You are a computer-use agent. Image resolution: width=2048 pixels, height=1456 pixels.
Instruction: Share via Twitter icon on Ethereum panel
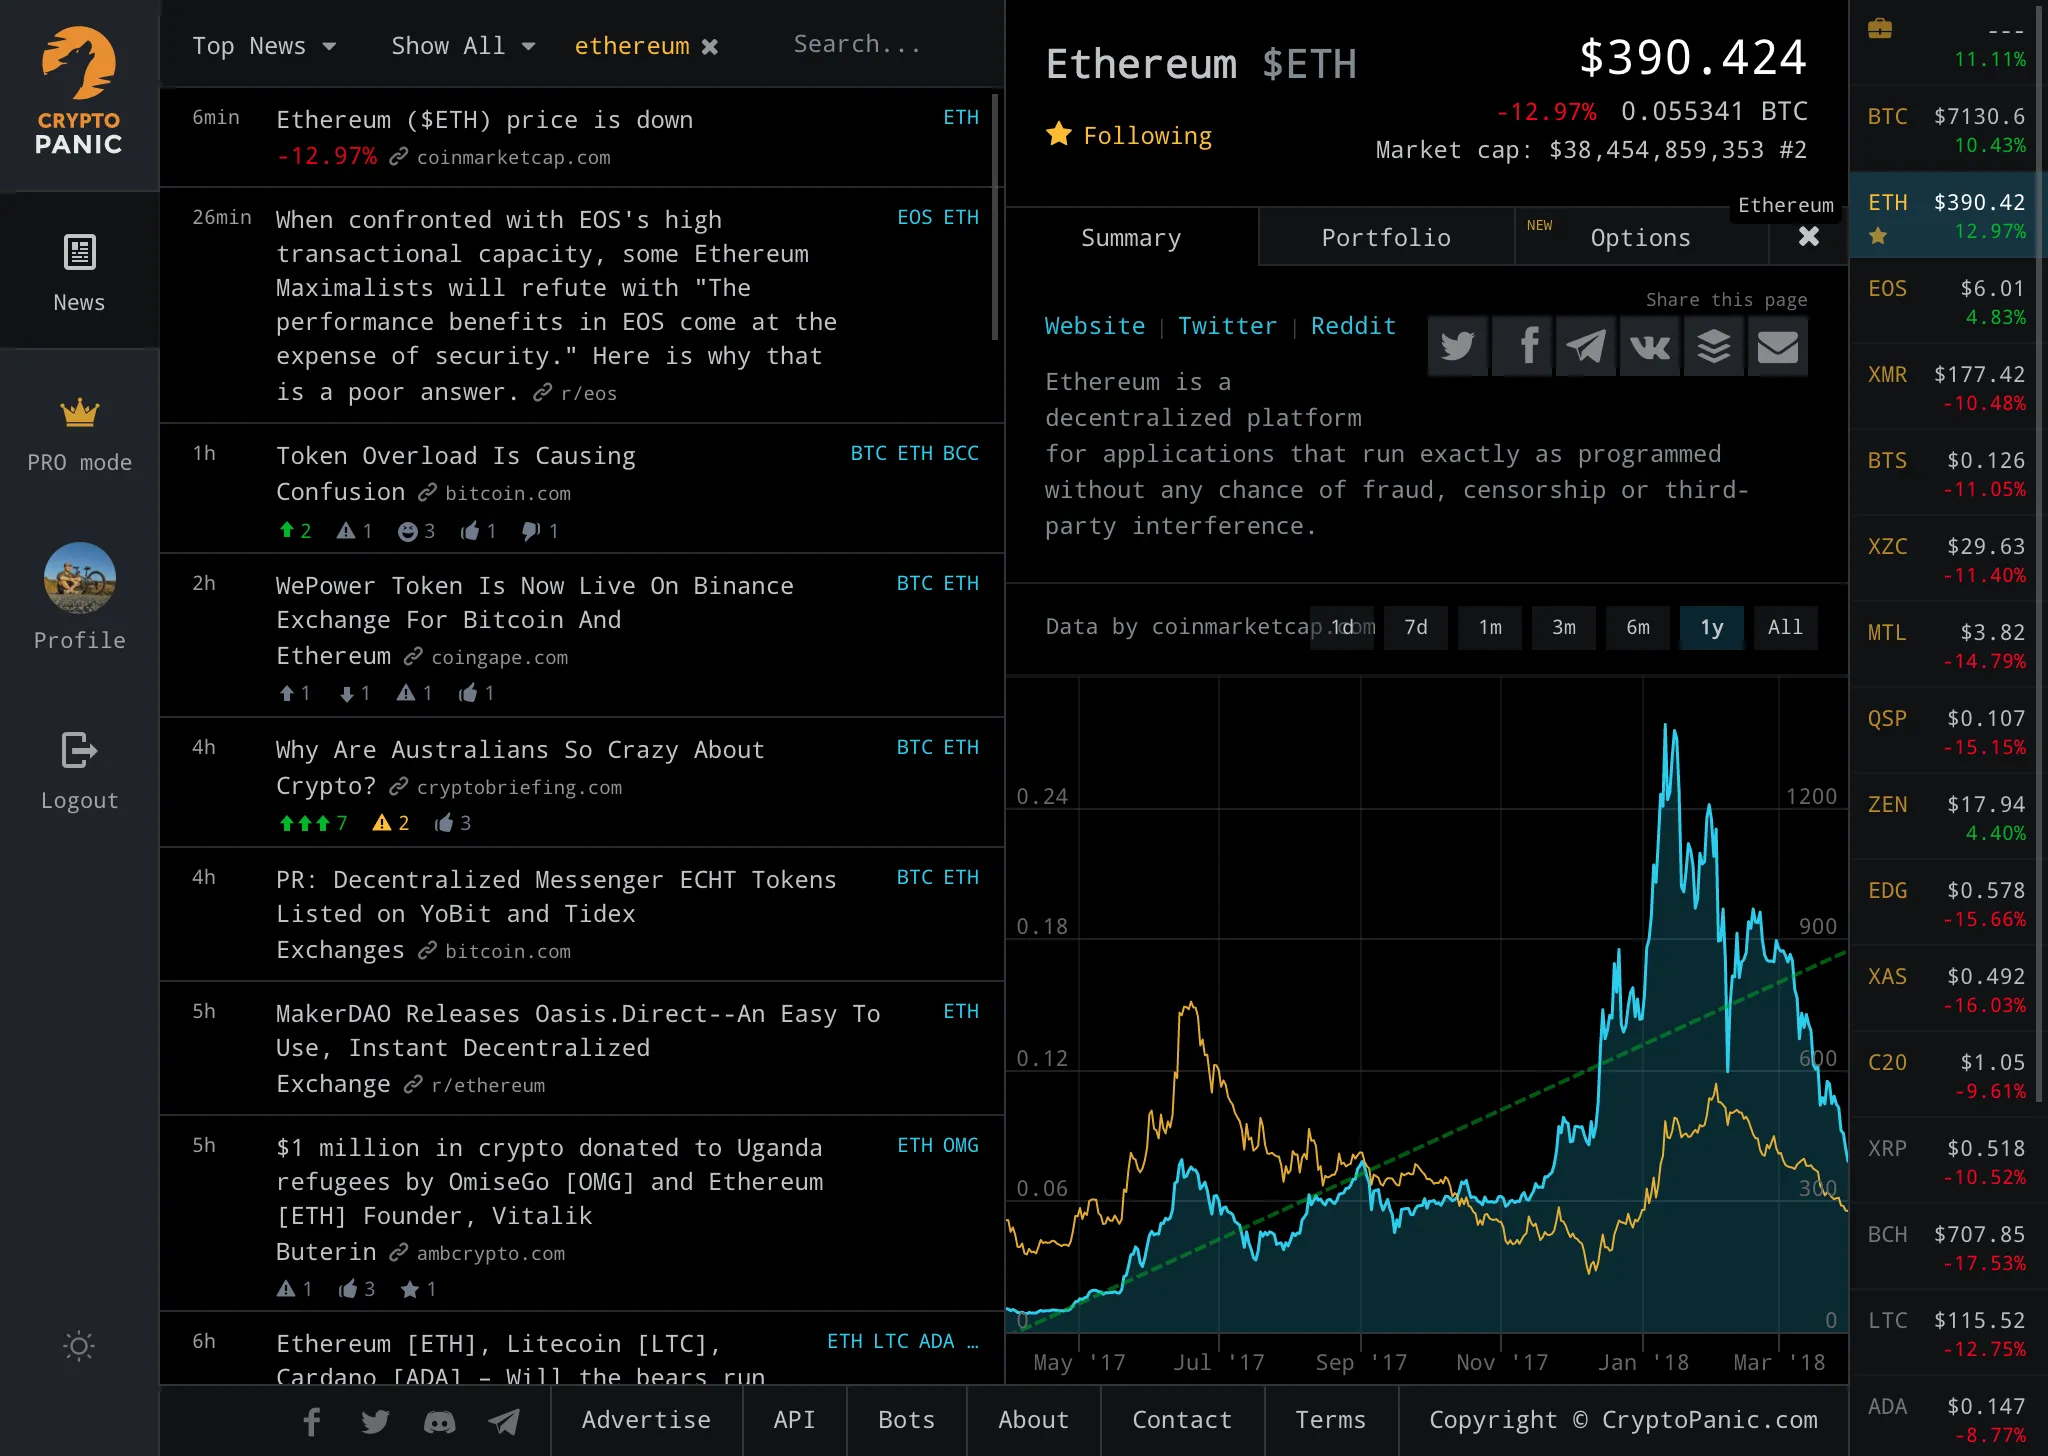tap(1457, 345)
